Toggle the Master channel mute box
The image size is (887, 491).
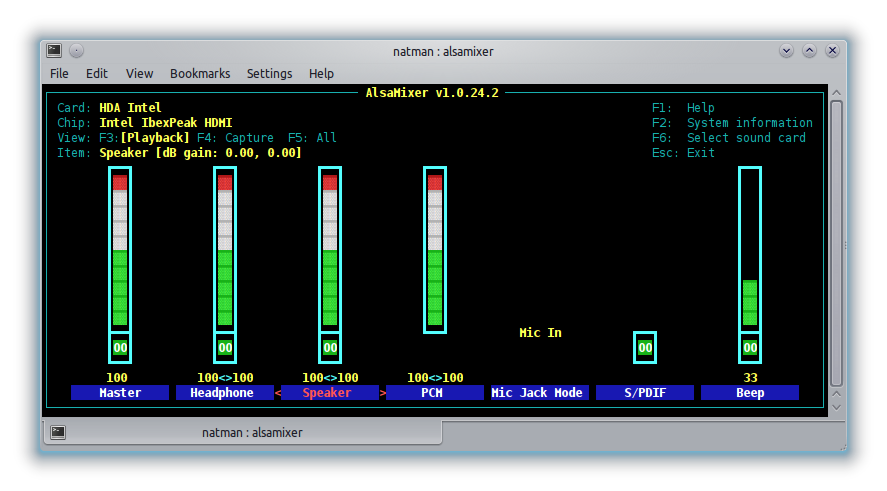click(x=120, y=348)
